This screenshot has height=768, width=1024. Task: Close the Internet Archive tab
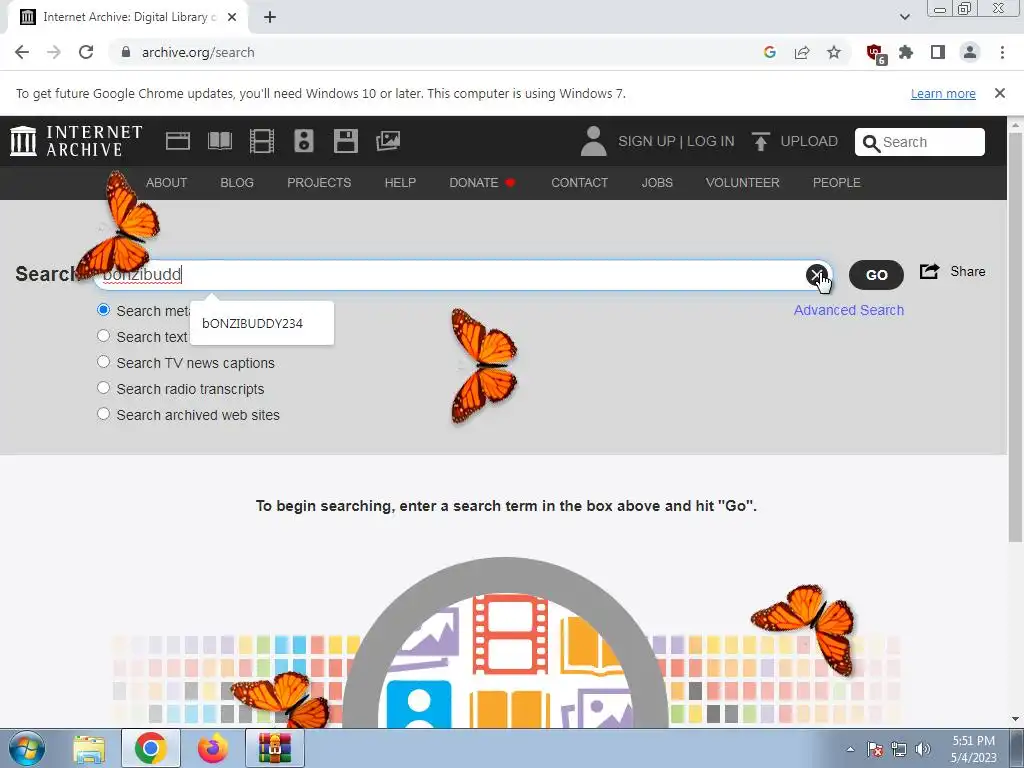(232, 17)
